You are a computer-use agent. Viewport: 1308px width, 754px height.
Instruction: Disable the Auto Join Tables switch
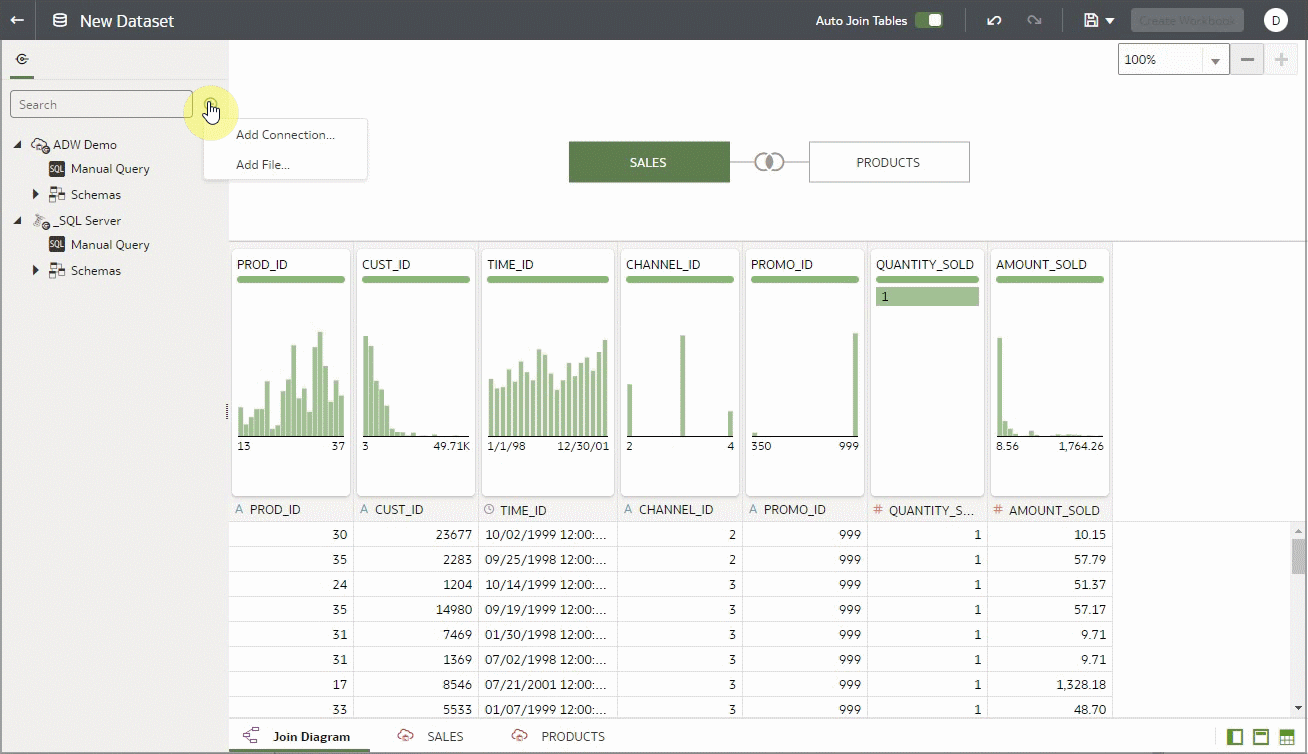[x=928, y=19]
